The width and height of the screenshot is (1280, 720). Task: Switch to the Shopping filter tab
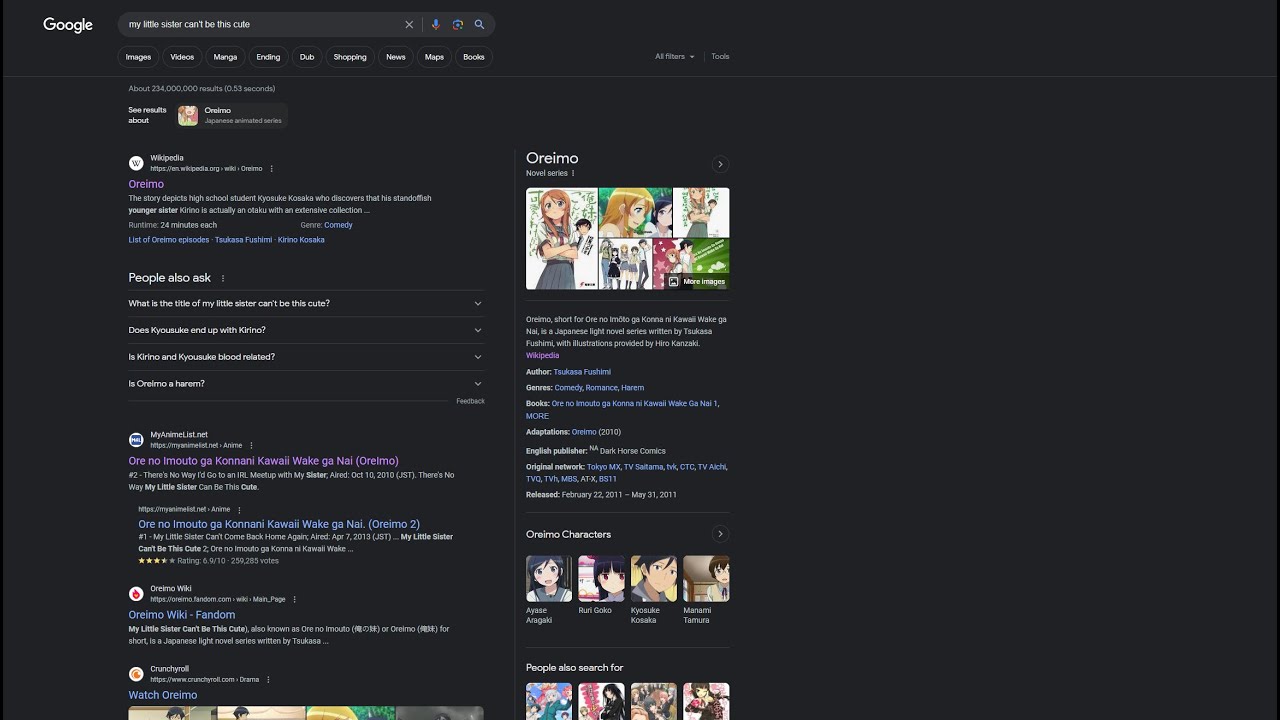[x=350, y=57]
